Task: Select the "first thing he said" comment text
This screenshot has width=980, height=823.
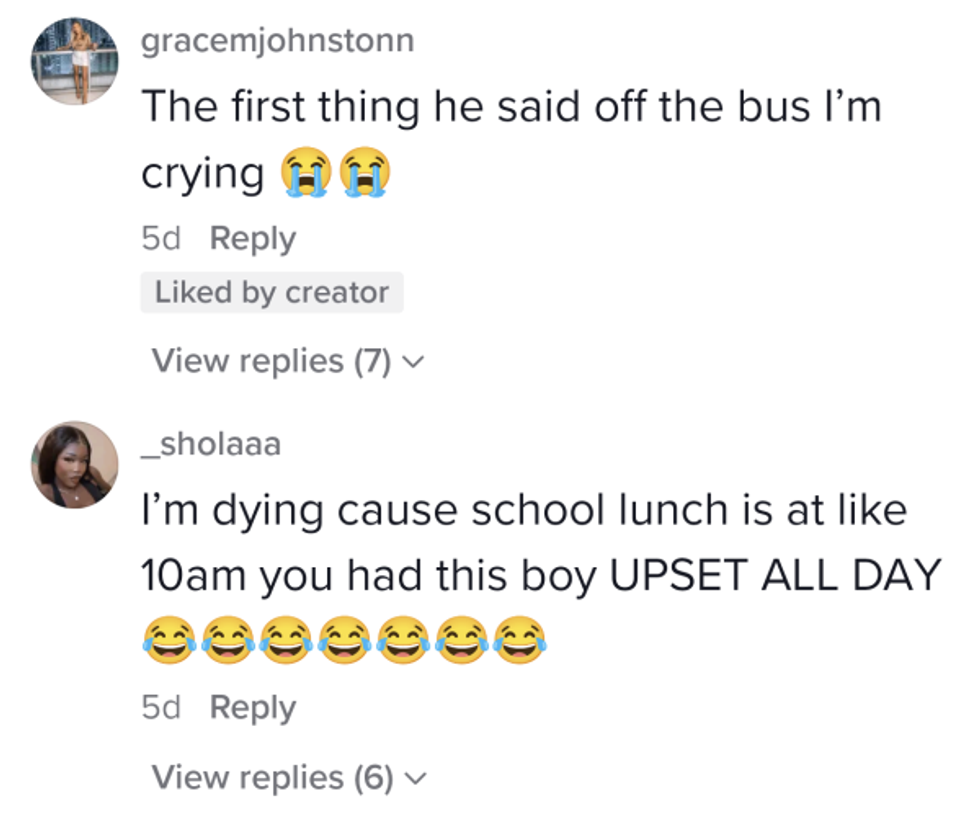Action: [510, 108]
